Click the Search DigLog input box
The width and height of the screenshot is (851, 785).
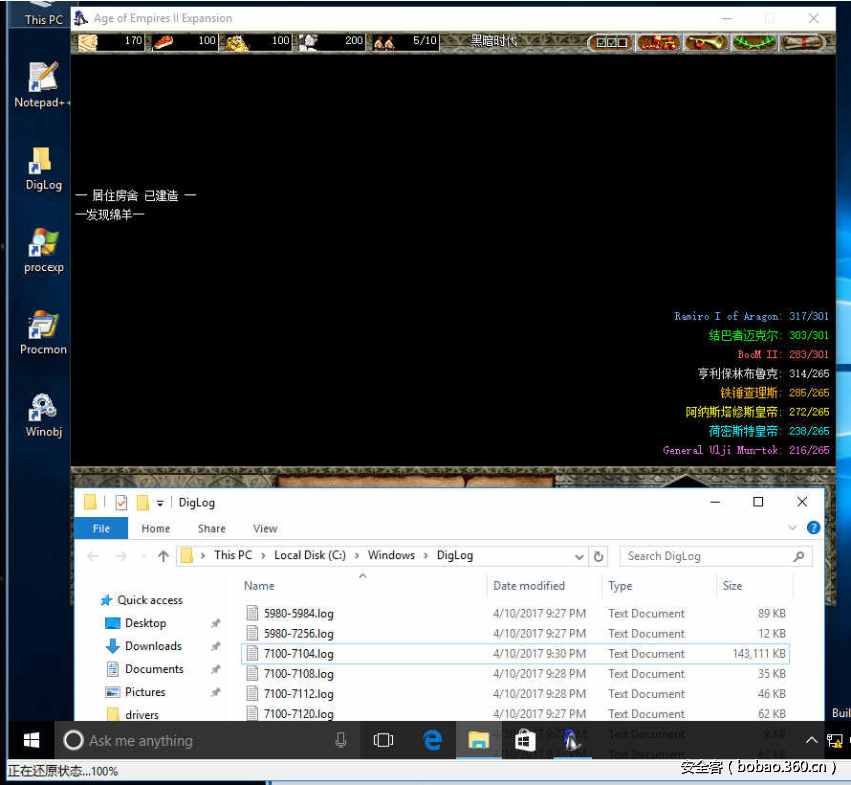pyautogui.click(x=705, y=556)
